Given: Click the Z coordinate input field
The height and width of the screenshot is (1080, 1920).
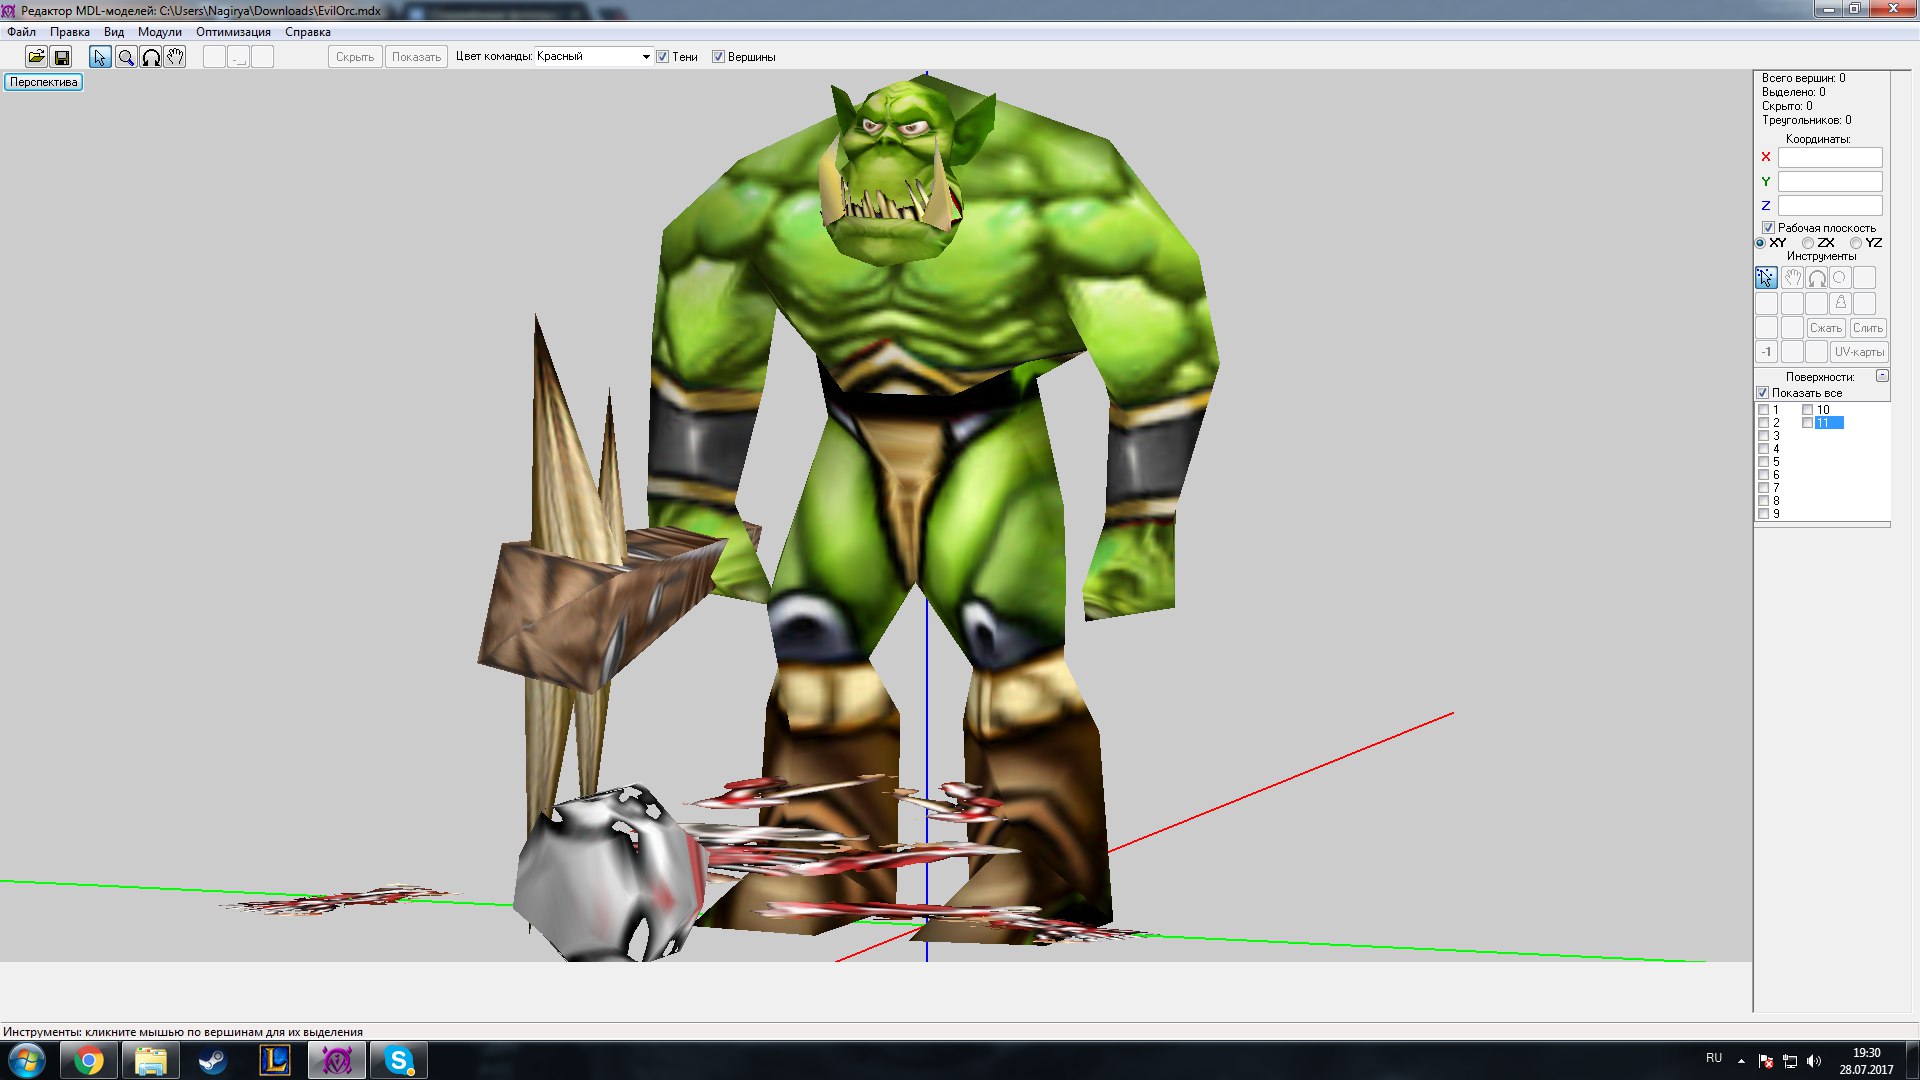Looking at the screenshot, I should (1830, 206).
